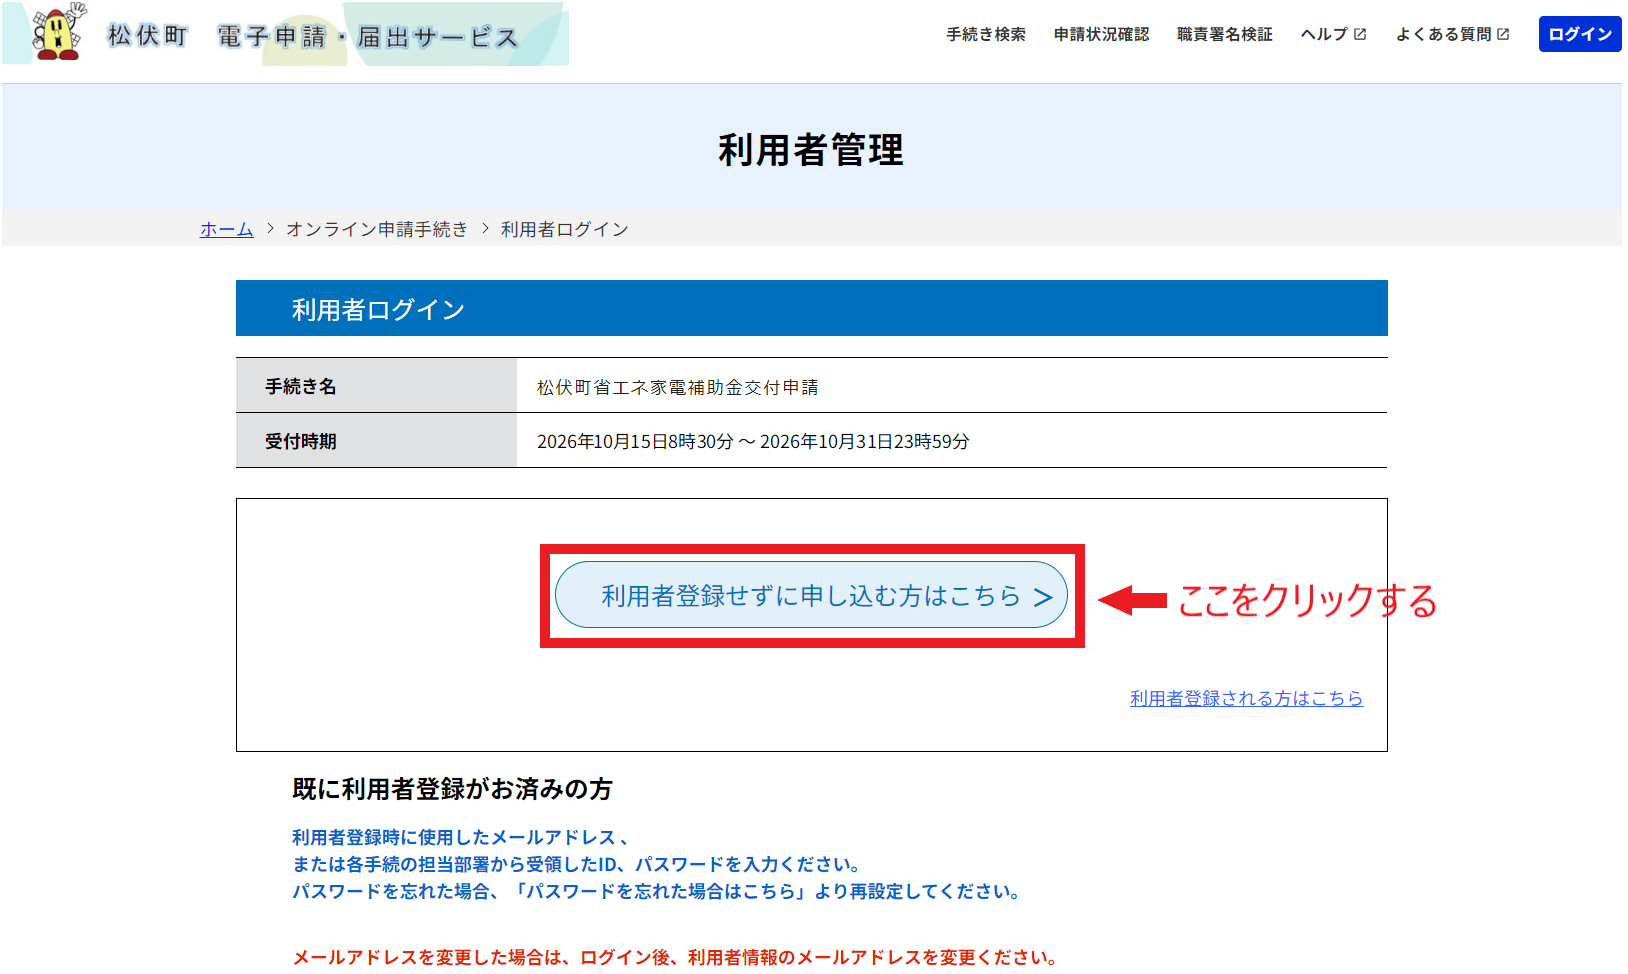The width and height of the screenshot is (1628, 974).
Task: Click the オンライン申請手続き breadcrumb text
Action: (x=377, y=229)
